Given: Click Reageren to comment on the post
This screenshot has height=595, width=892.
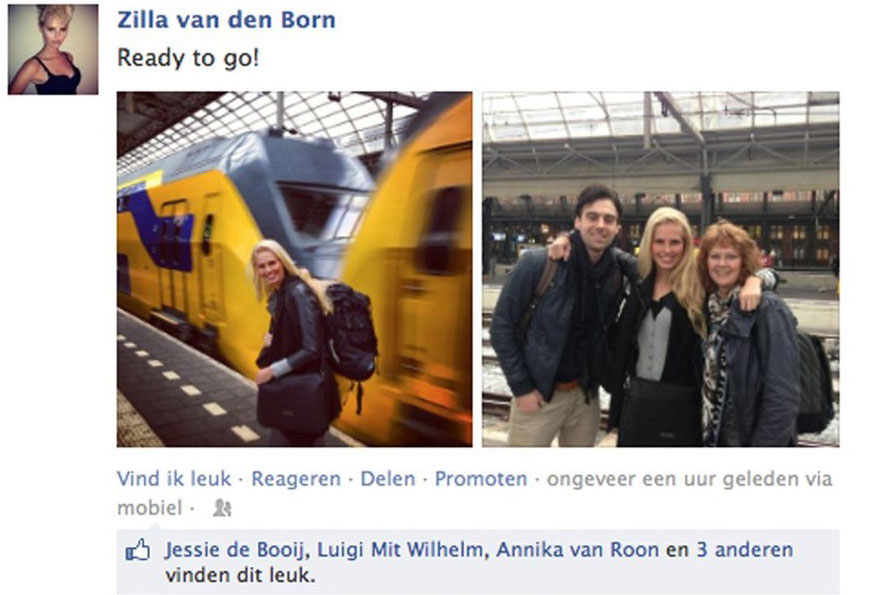Looking at the screenshot, I should 296,479.
